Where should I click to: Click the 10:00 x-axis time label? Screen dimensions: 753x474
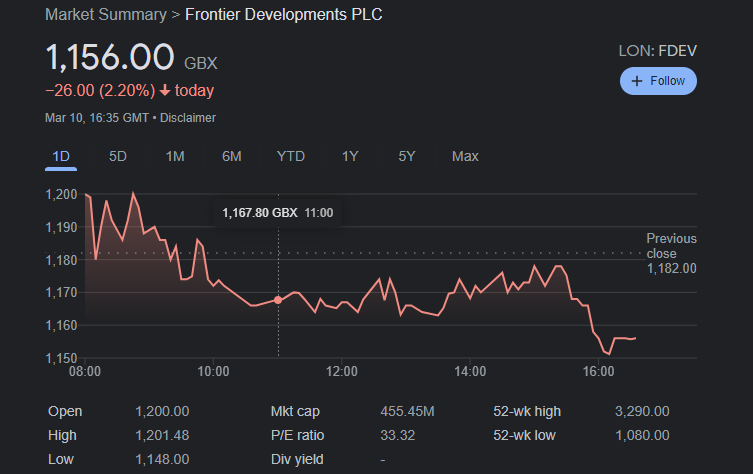pos(213,371)
